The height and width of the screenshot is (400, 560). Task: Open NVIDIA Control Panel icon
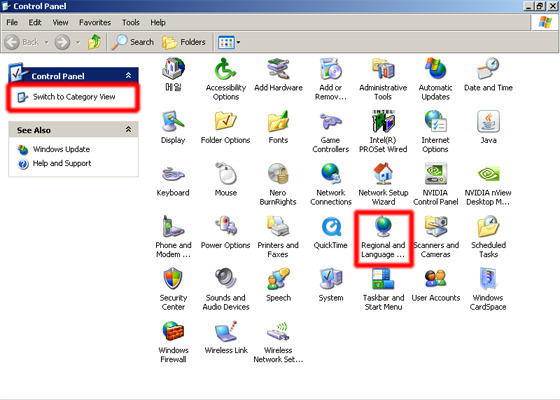[x=435, y=184]
